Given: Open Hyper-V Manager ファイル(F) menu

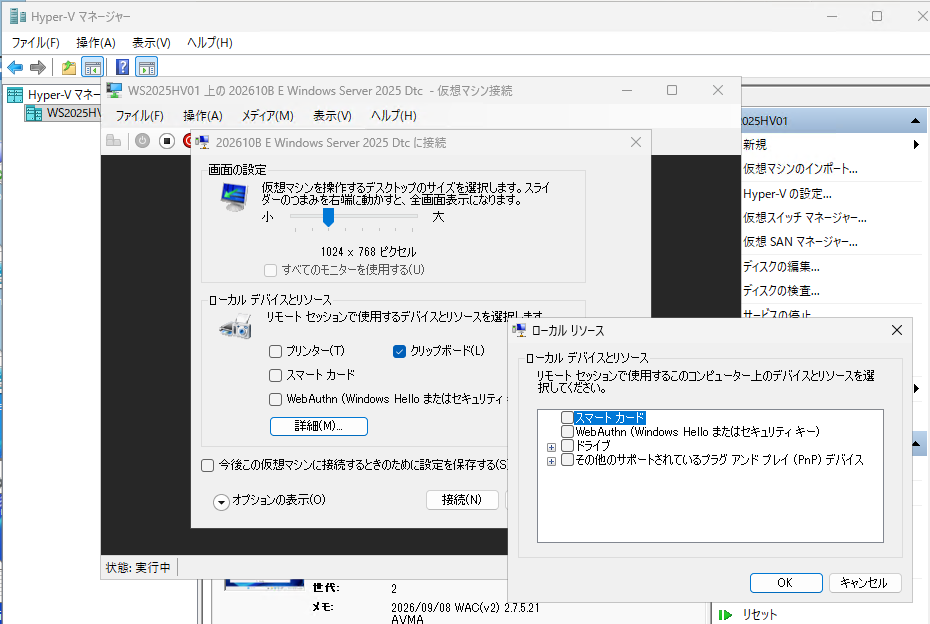Looking at the screenshot, I should (36, 43).
